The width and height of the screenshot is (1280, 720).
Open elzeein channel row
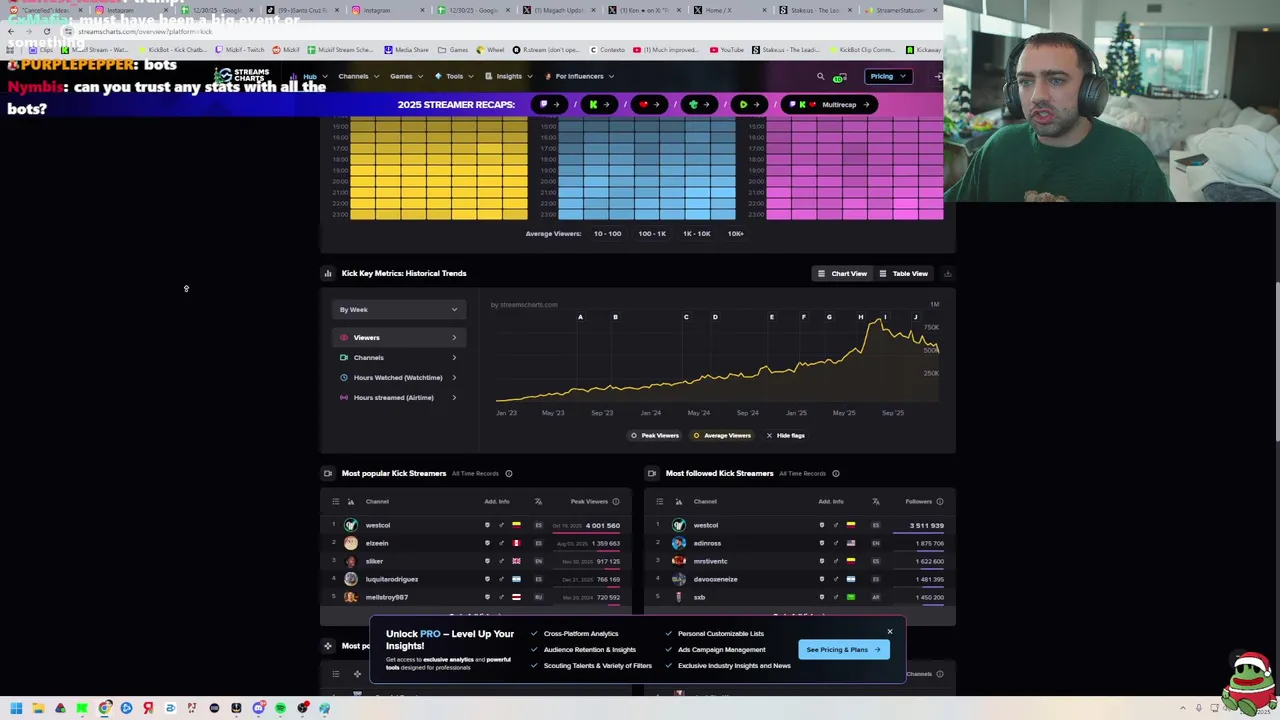coord(475,543)
